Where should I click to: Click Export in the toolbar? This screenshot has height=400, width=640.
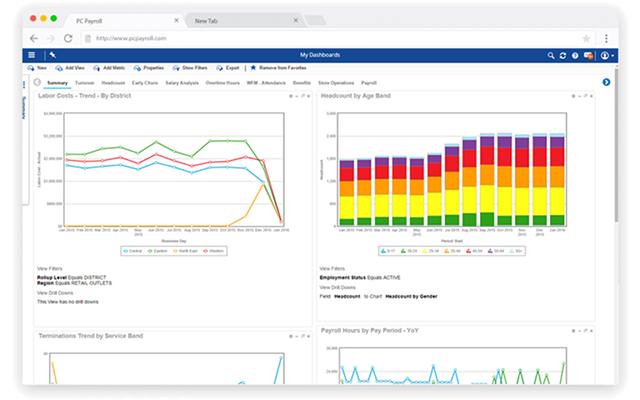(228, 68)
